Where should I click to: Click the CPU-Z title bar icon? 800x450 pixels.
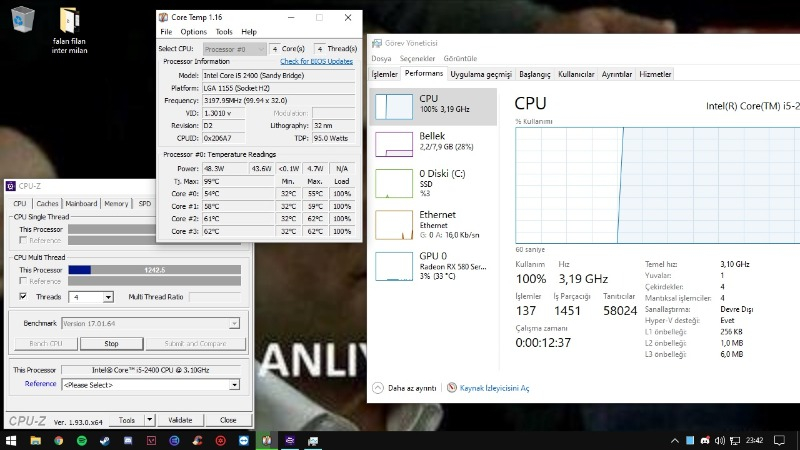11,186
